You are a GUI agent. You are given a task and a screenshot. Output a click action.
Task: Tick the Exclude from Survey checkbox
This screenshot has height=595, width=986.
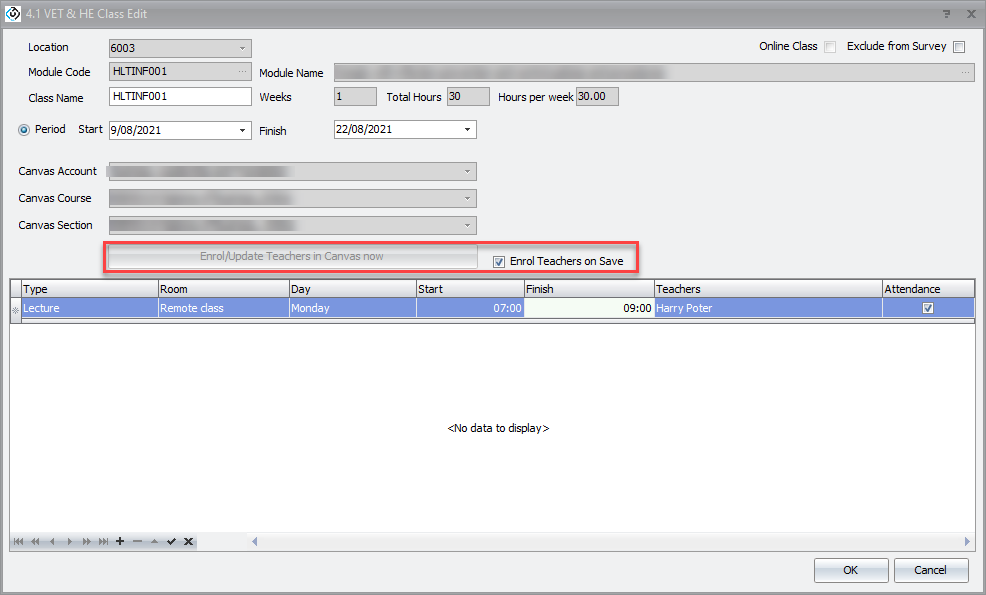959,47
